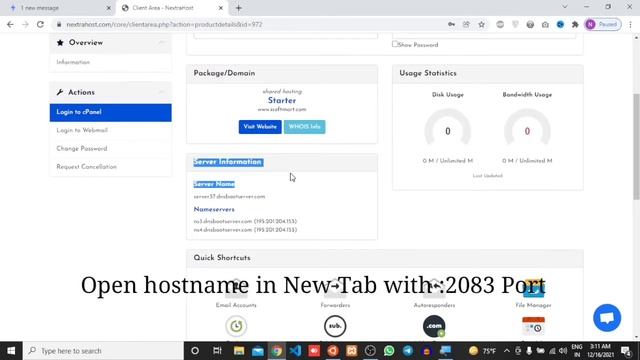Open a new browser tab

239,8
